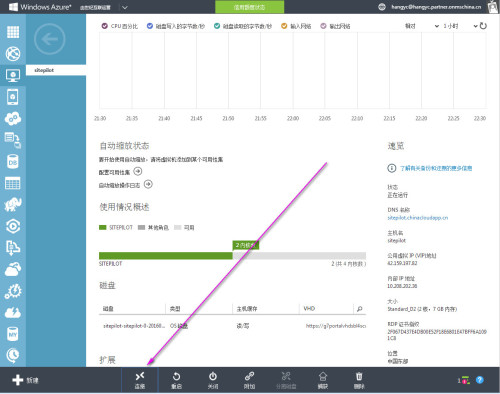Open the MySQL database MY icon
Viewport: 500px width, 394px height.
(x=13, y=334)
